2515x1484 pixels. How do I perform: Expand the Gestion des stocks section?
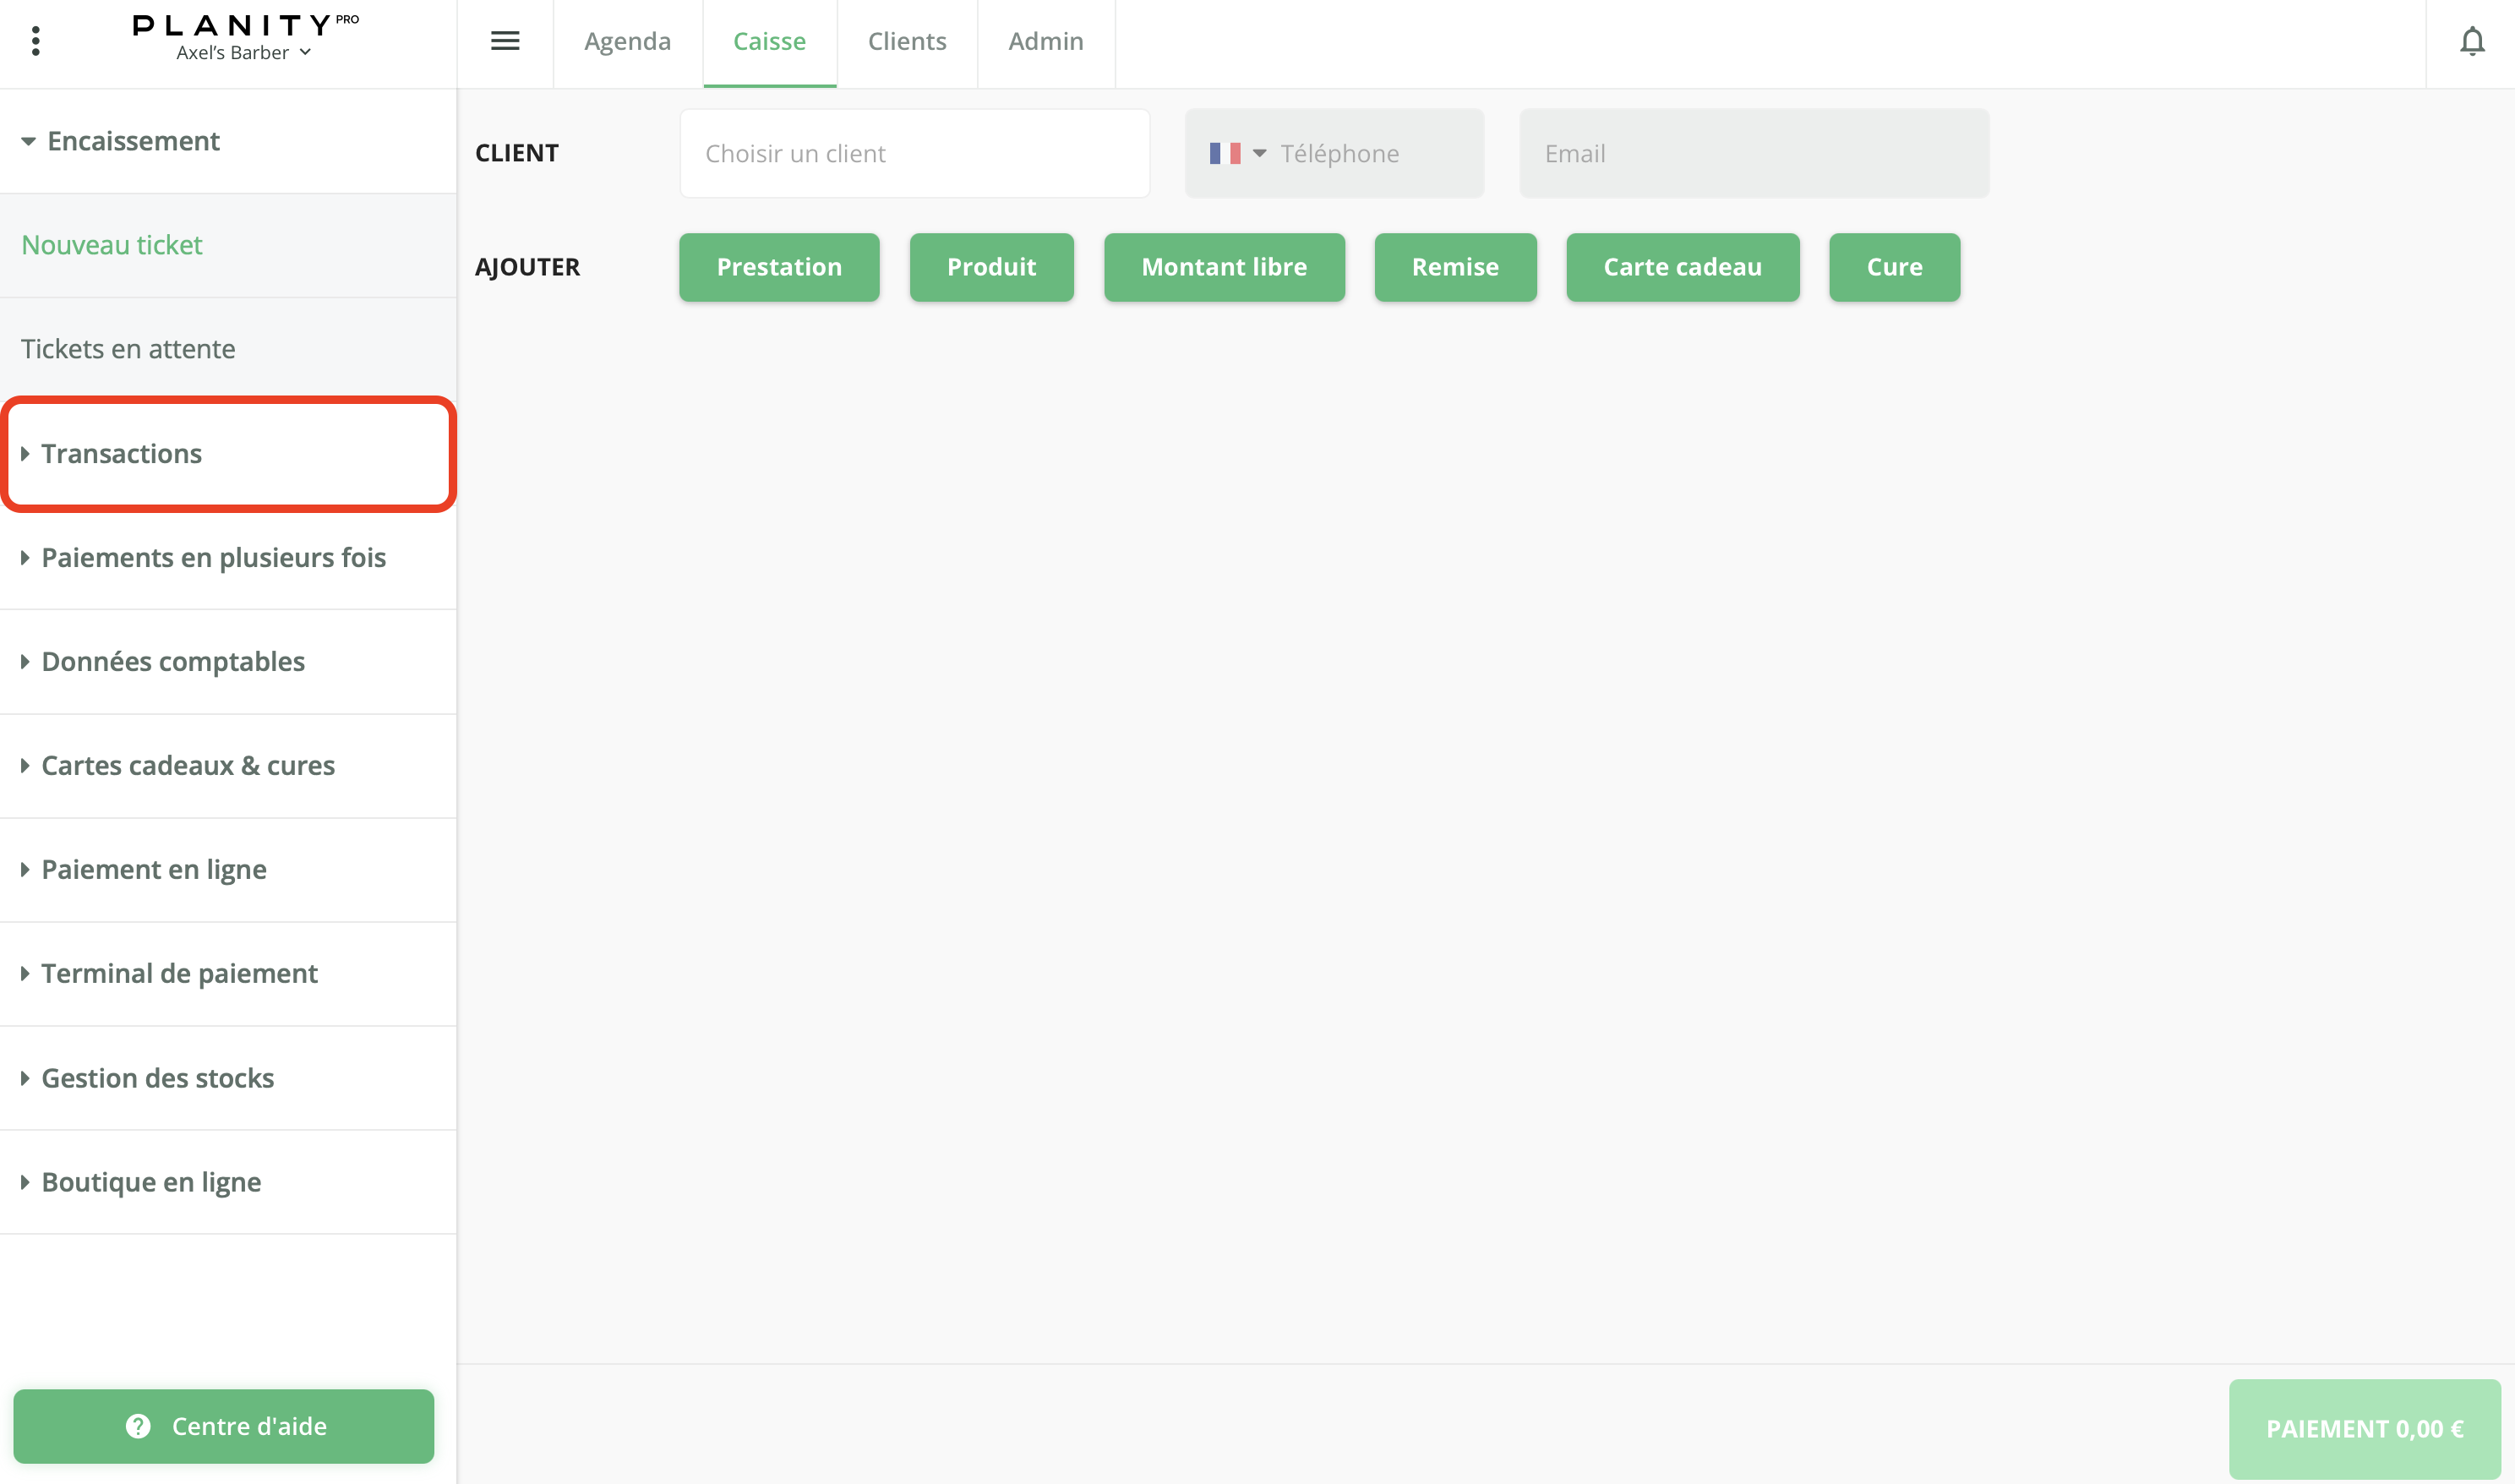tap(157, 1078)
